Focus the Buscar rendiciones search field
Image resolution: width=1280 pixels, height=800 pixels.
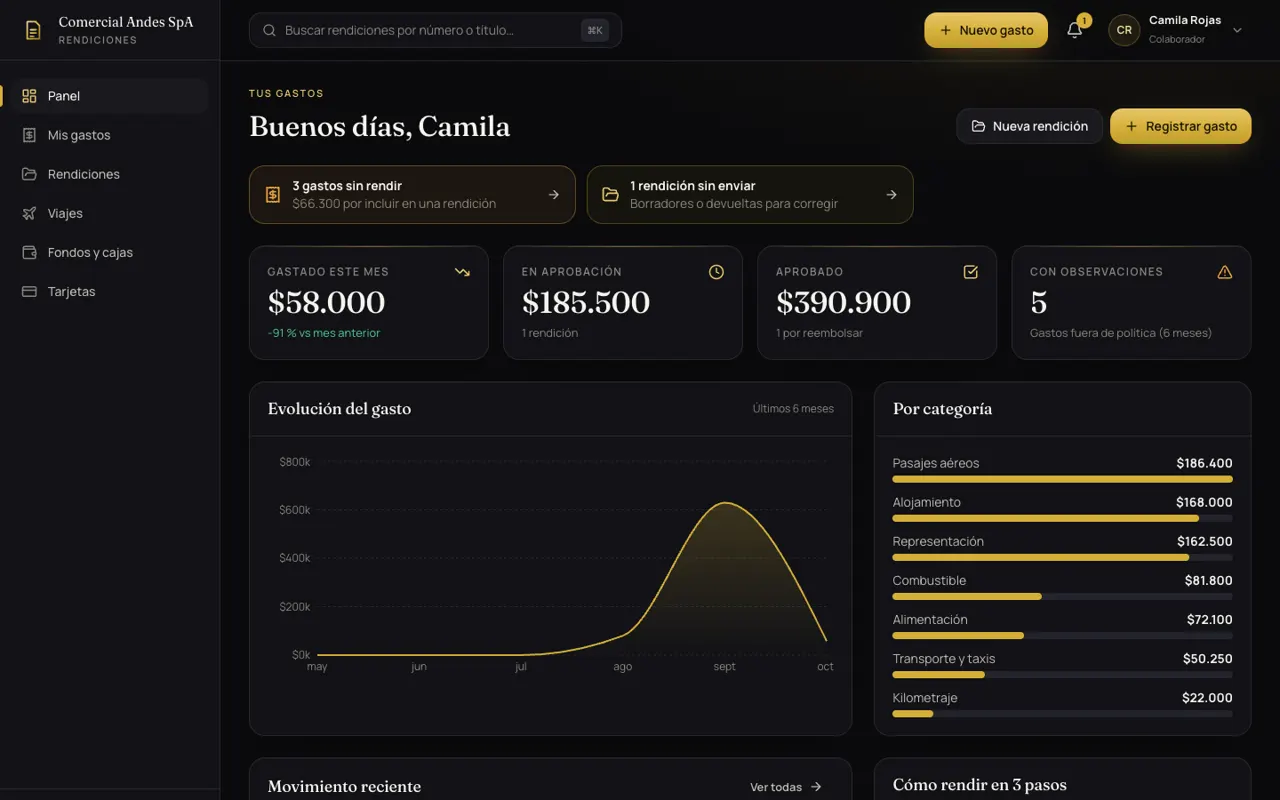click(x=435, y=30)
